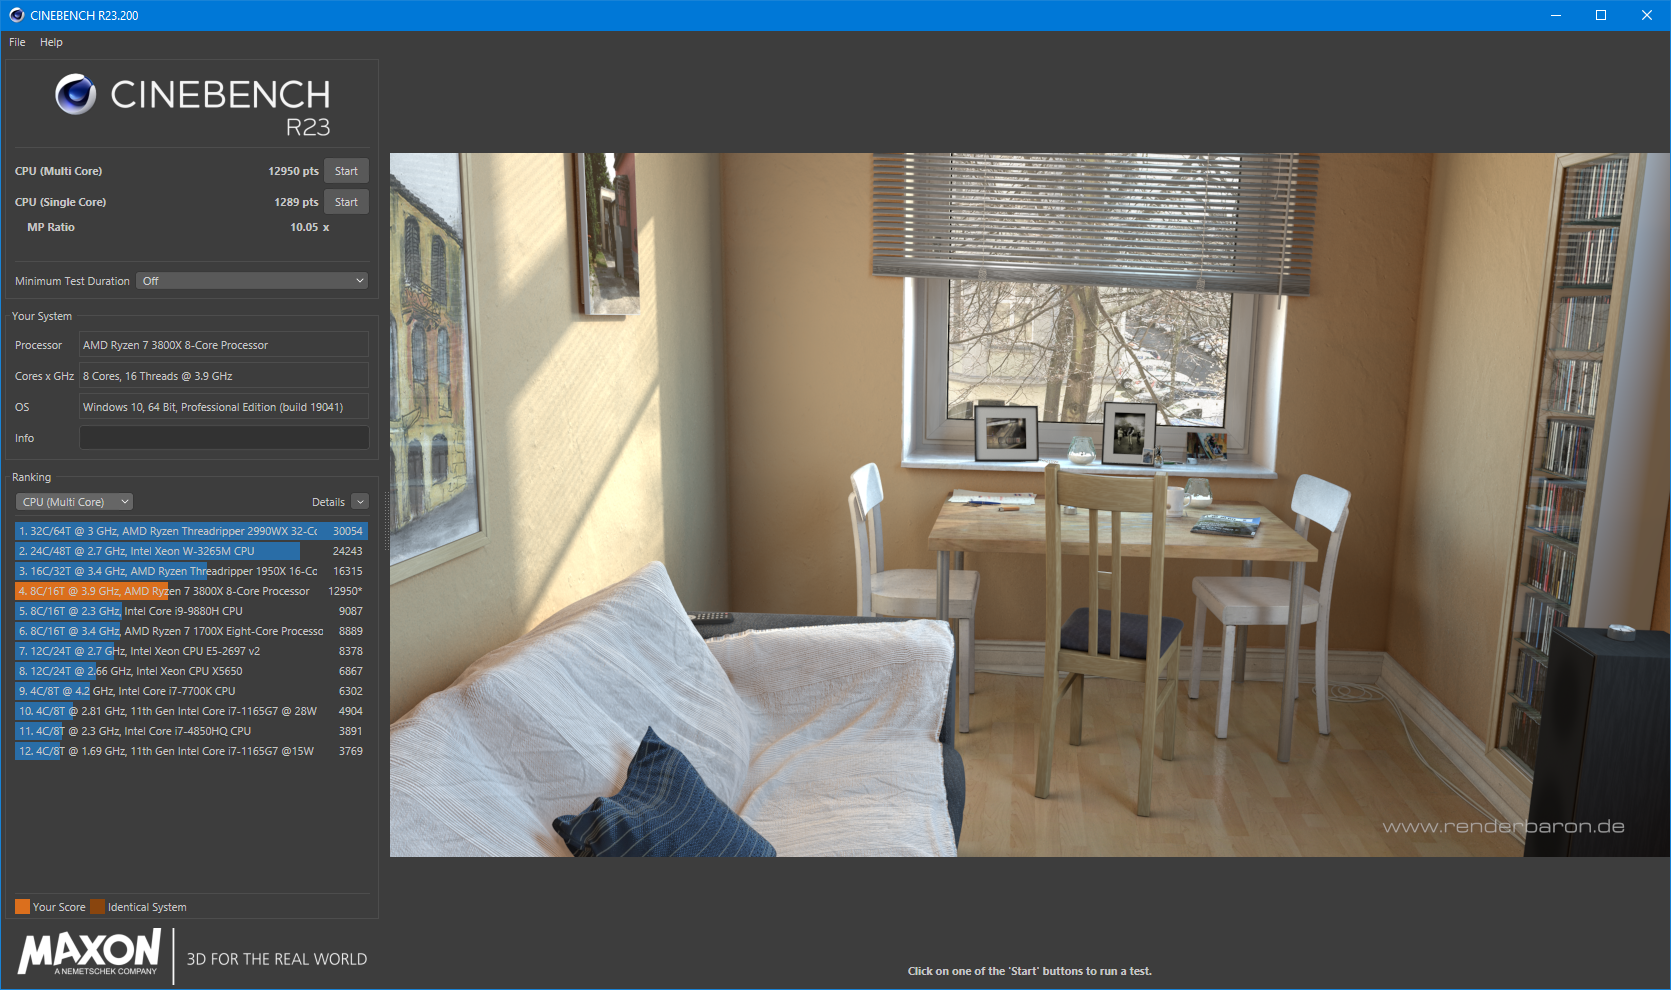Minimize the Cinebench window
1671x990 pixels.
[x=1556, y=15]
